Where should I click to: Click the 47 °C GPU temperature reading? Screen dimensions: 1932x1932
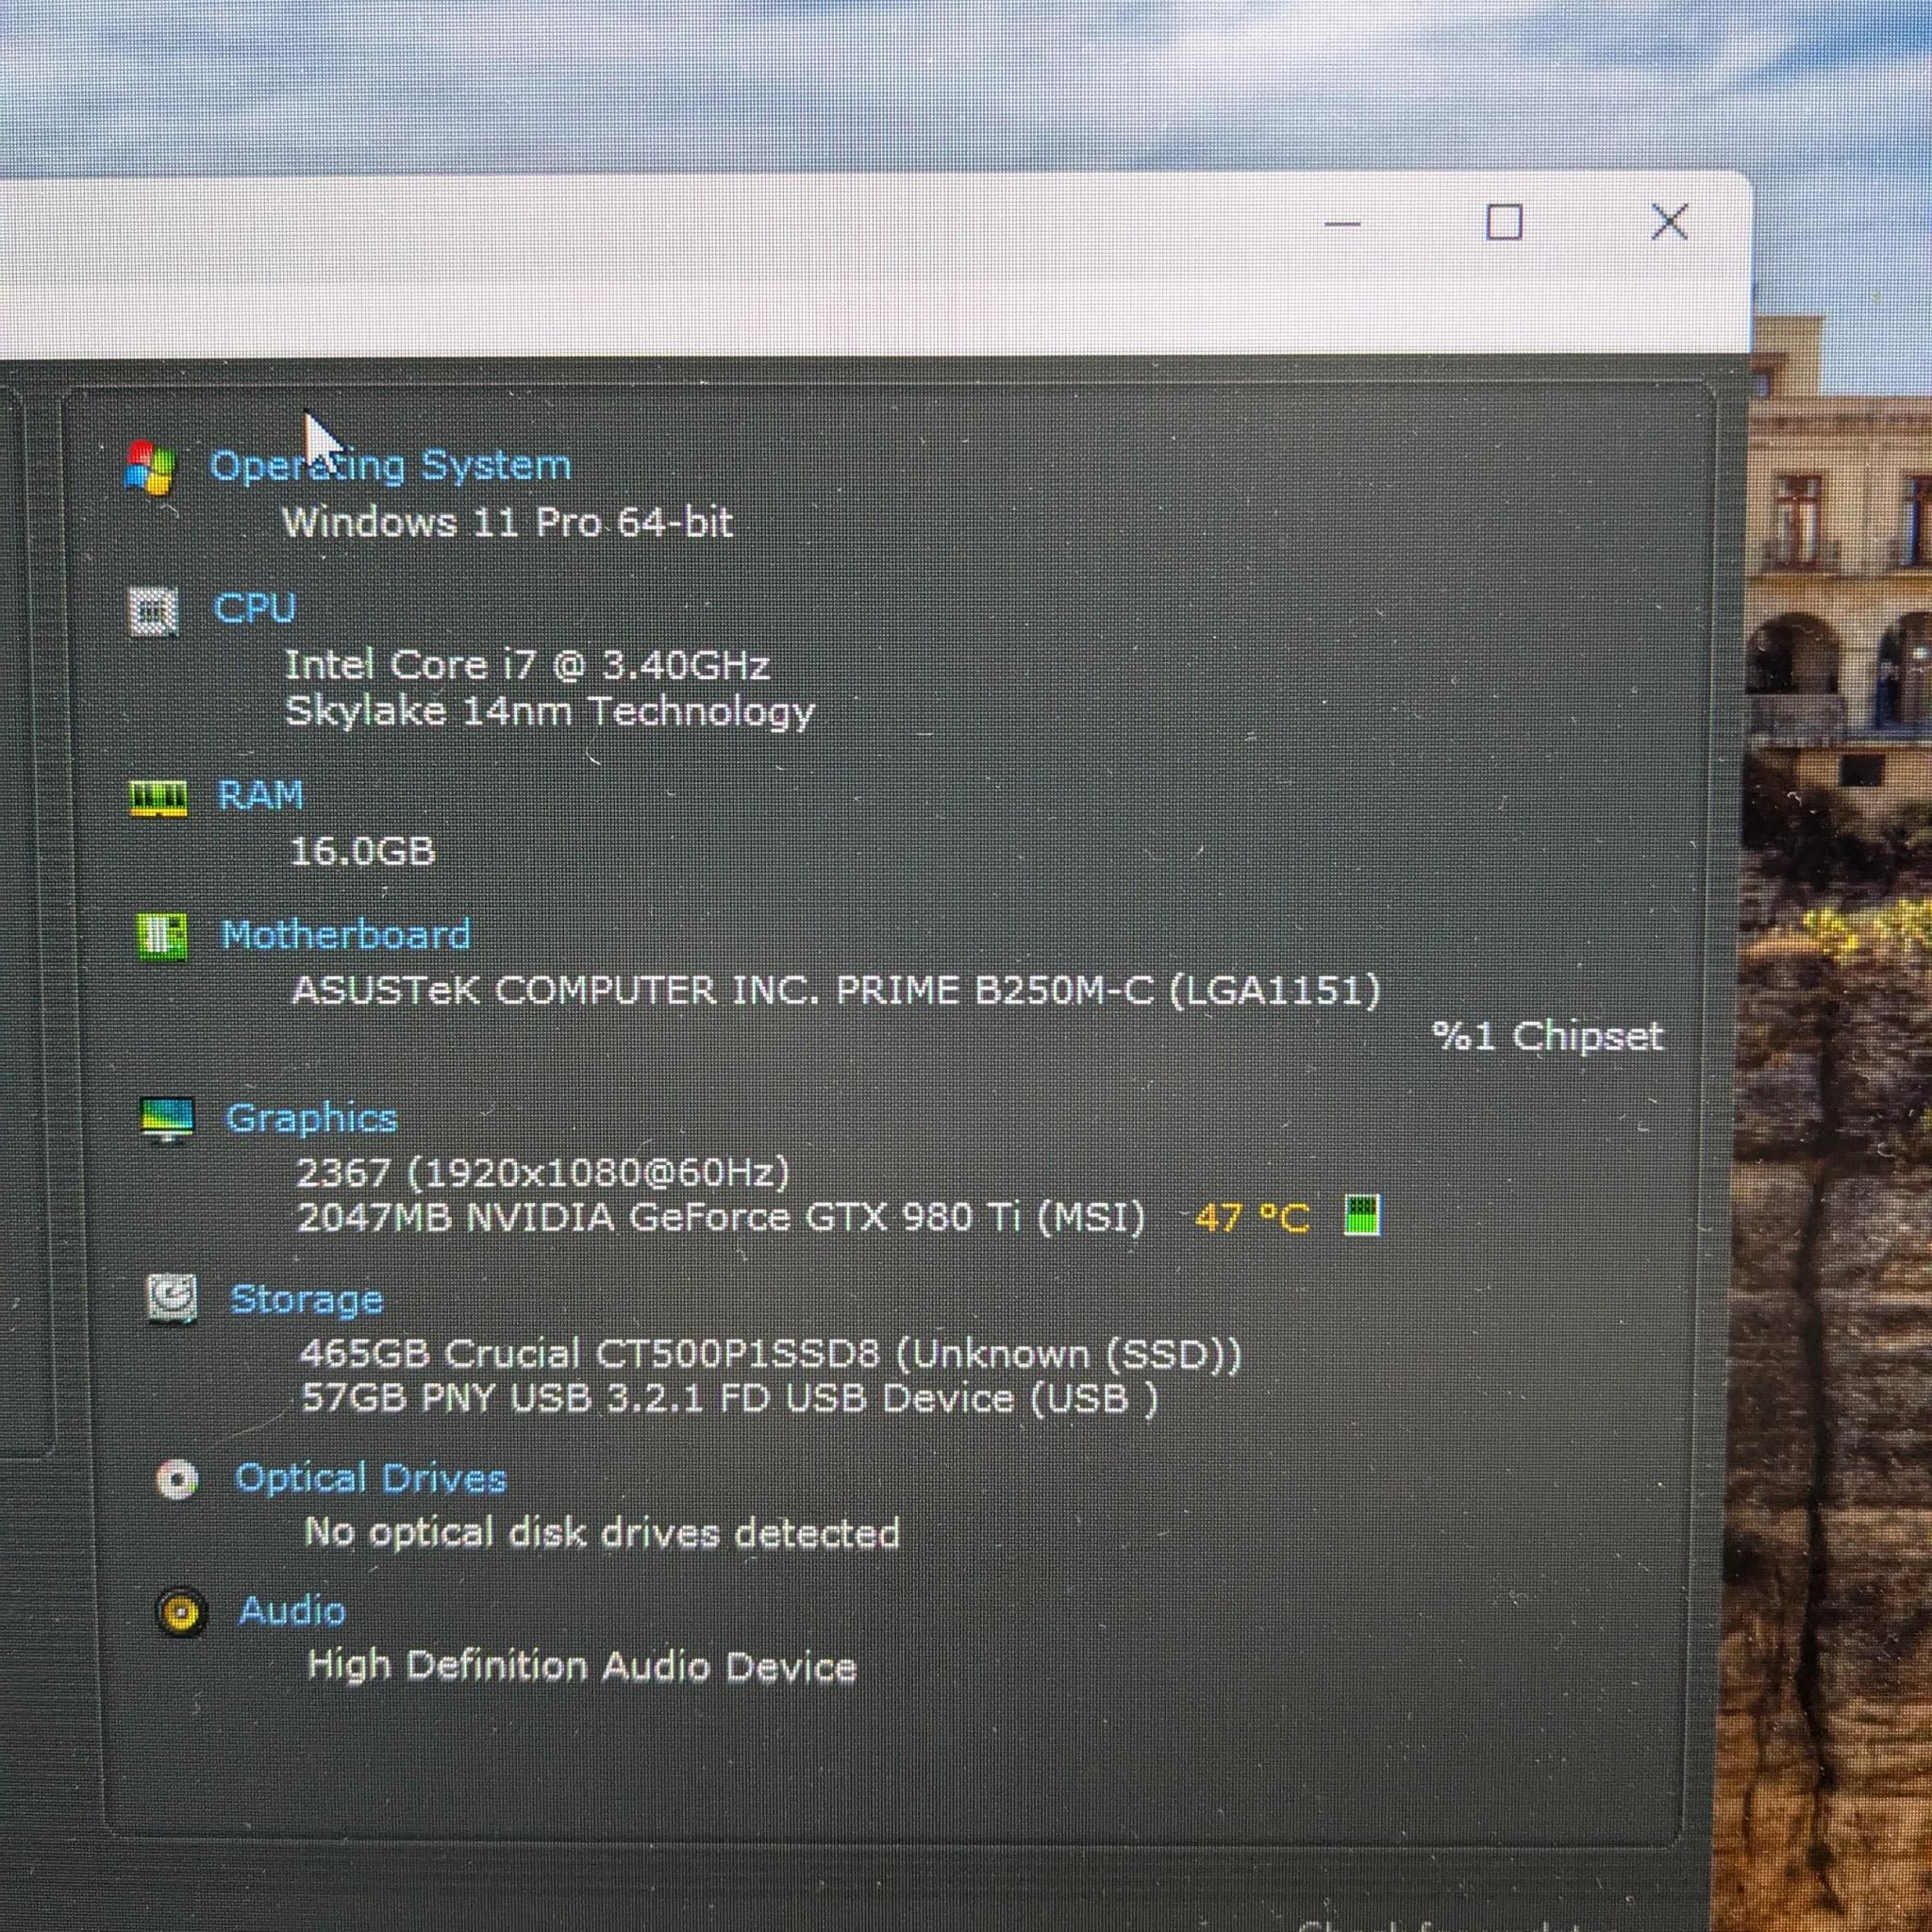[1252, 1218]
